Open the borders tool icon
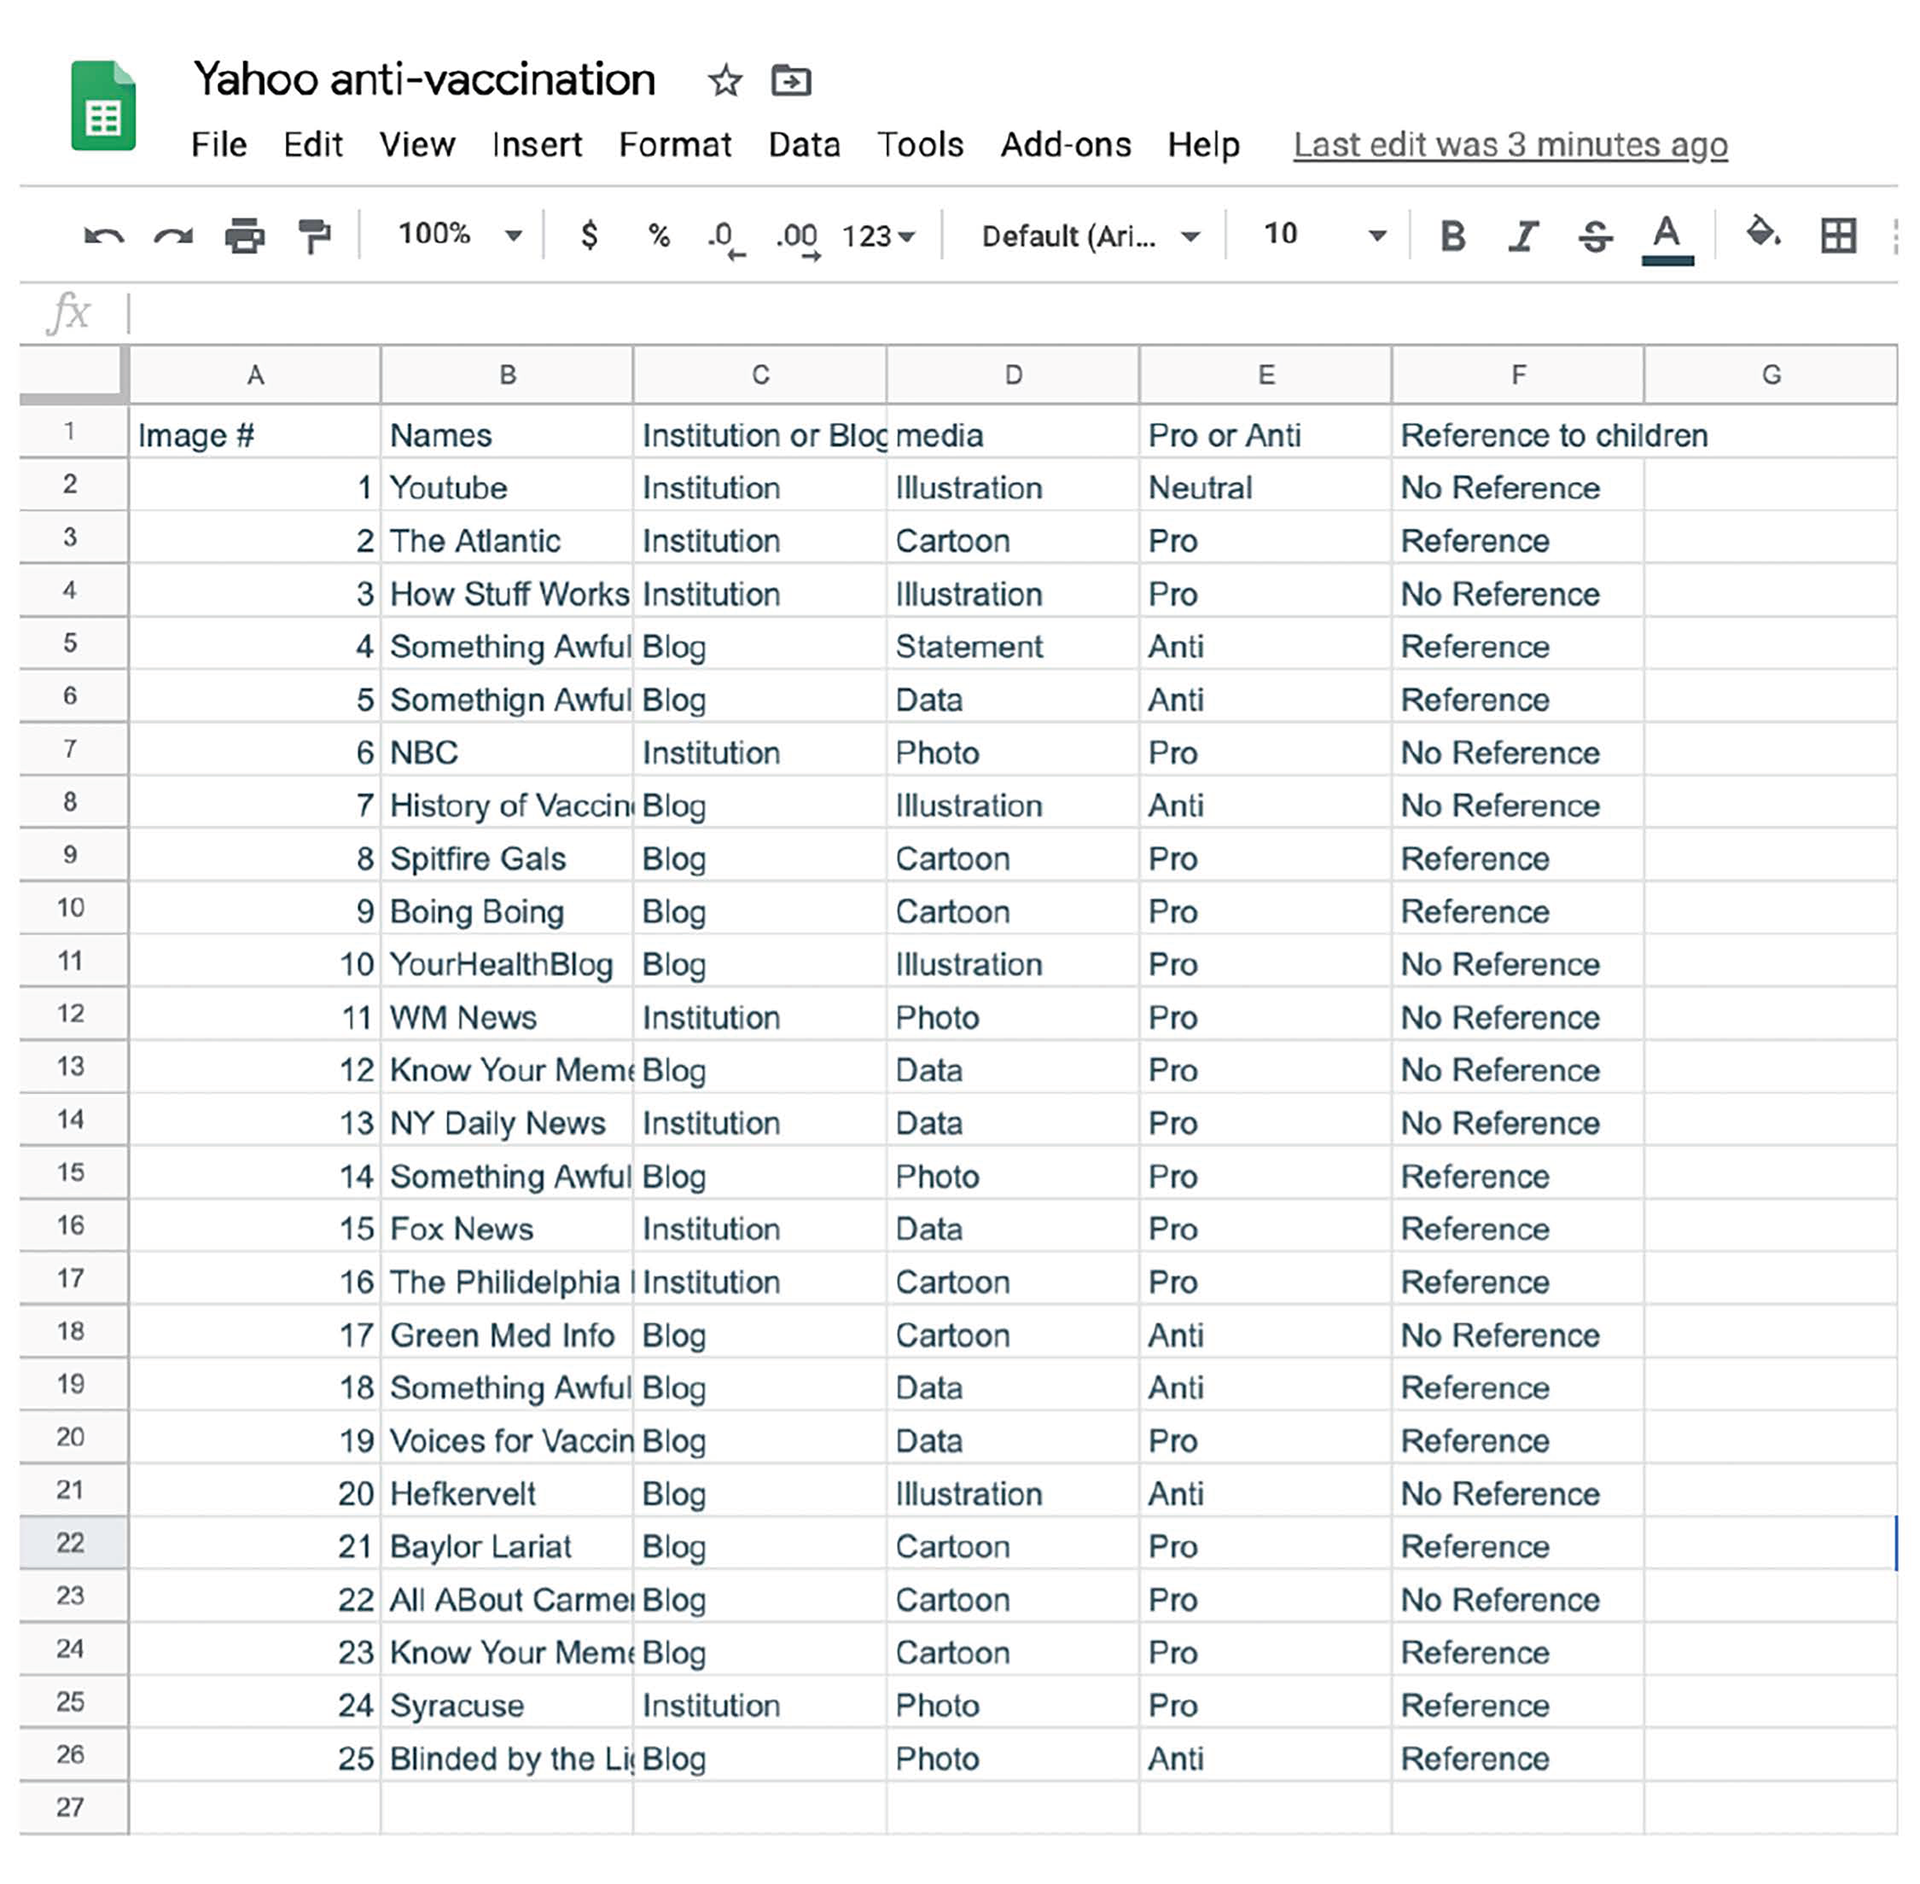Viewport: 1920px width, 1884px height. pos(1838,236)
